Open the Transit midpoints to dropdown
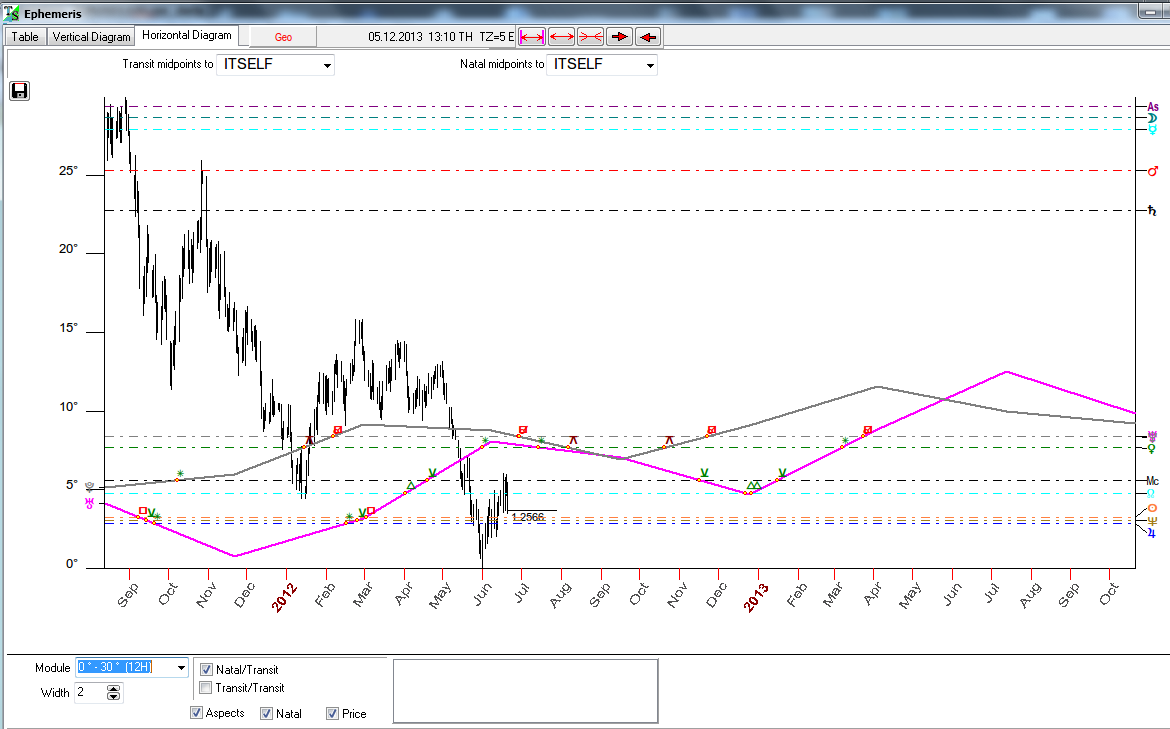This screenshot has width=1170, height=729. 326,65
